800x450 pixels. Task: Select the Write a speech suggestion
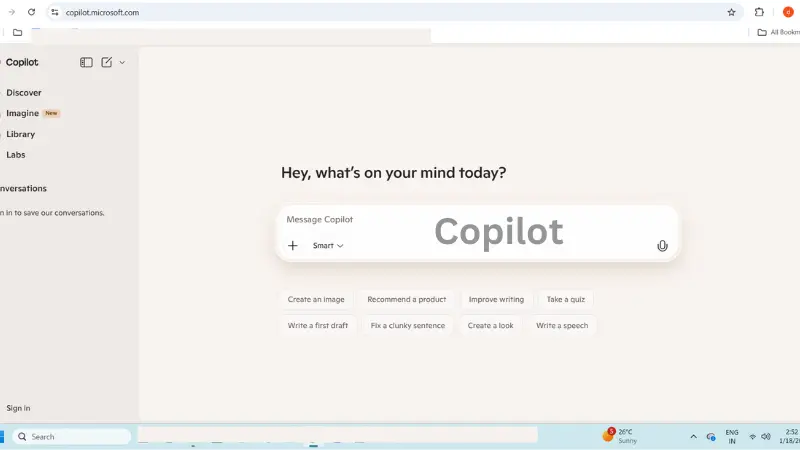(x=562, y=326)
